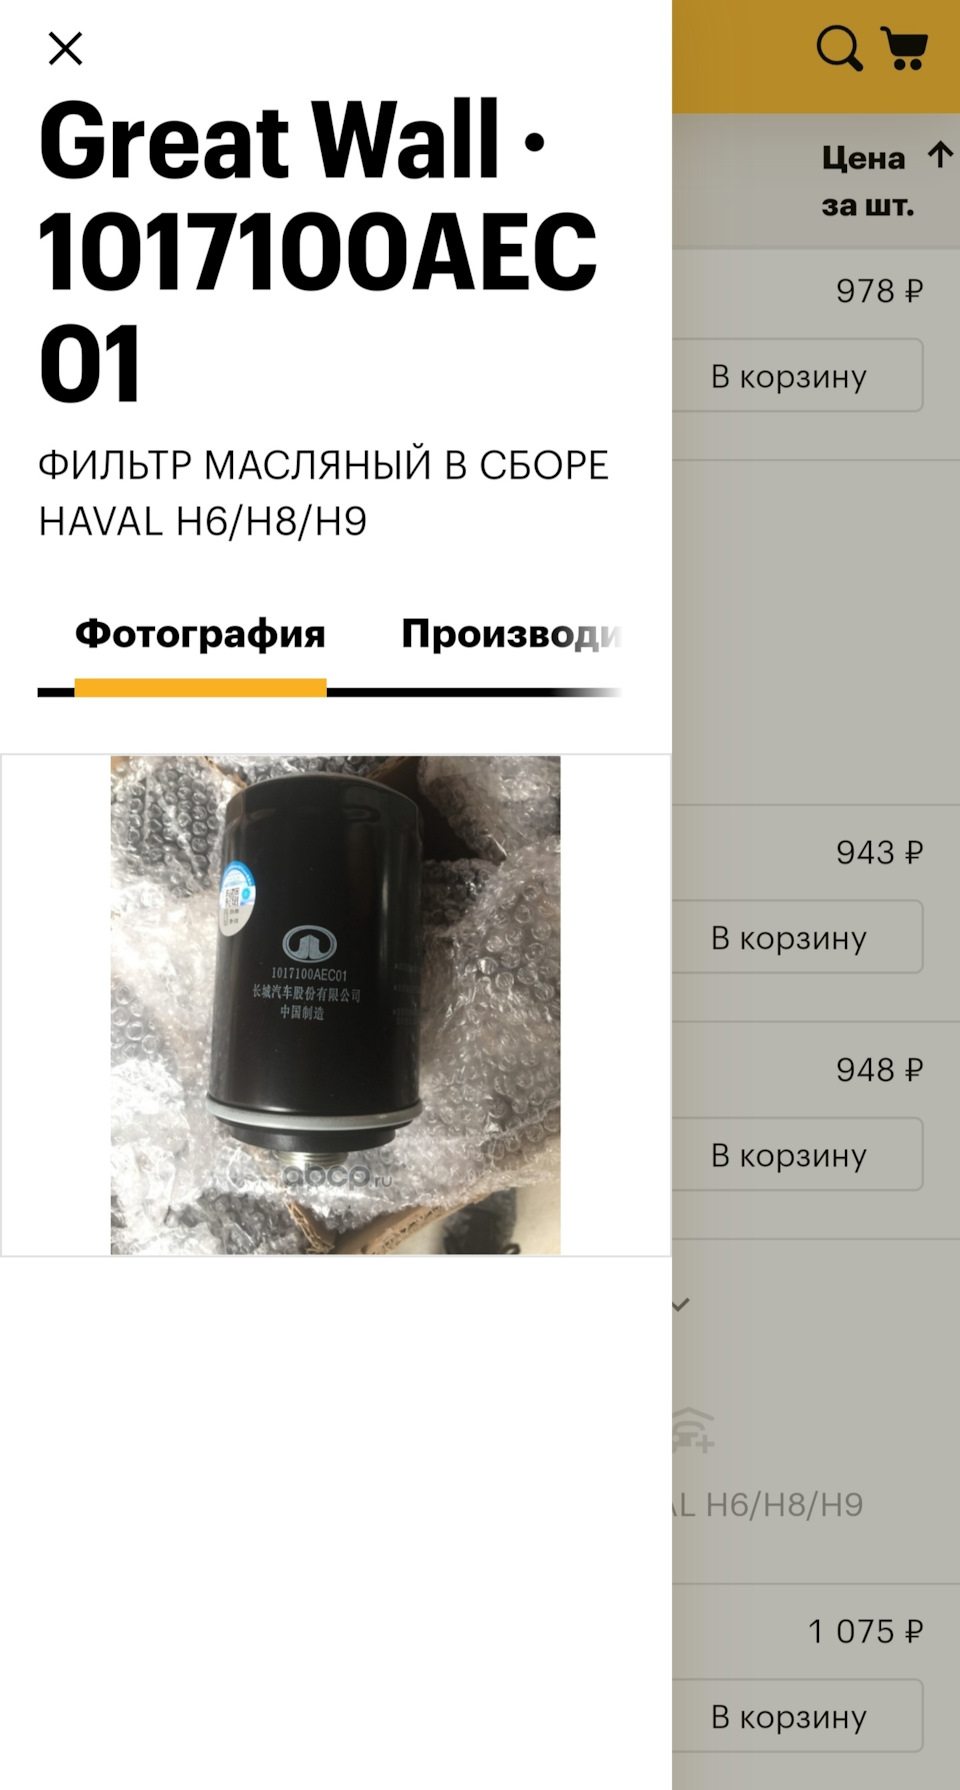Click the 943 ₽ price label
The height and width of the screenshot is (1790, 960).
click(879, 853)
